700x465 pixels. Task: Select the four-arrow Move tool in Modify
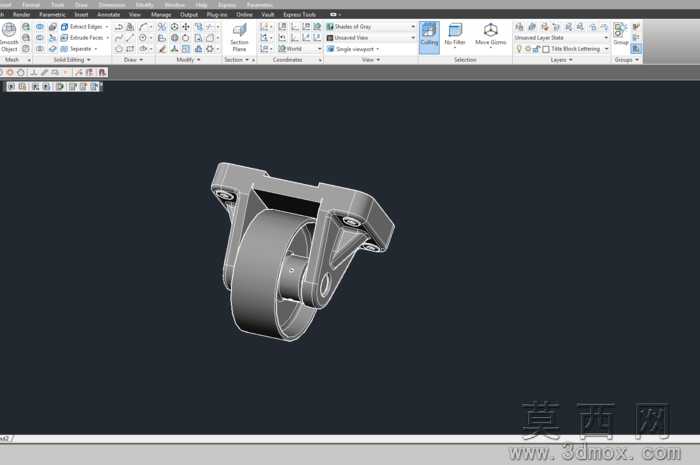tap(186, 27)
